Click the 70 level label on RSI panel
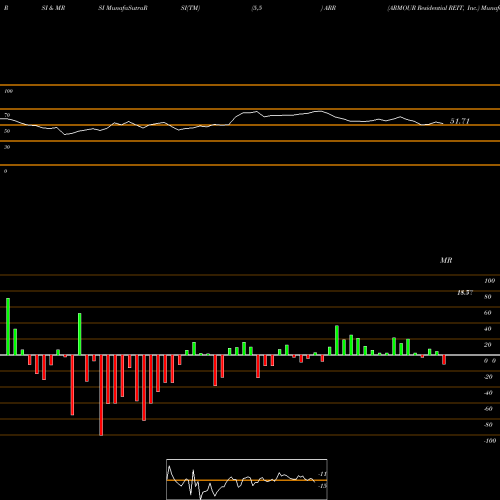Viewport: 500px width, 500px height. [x=7, y=115]
